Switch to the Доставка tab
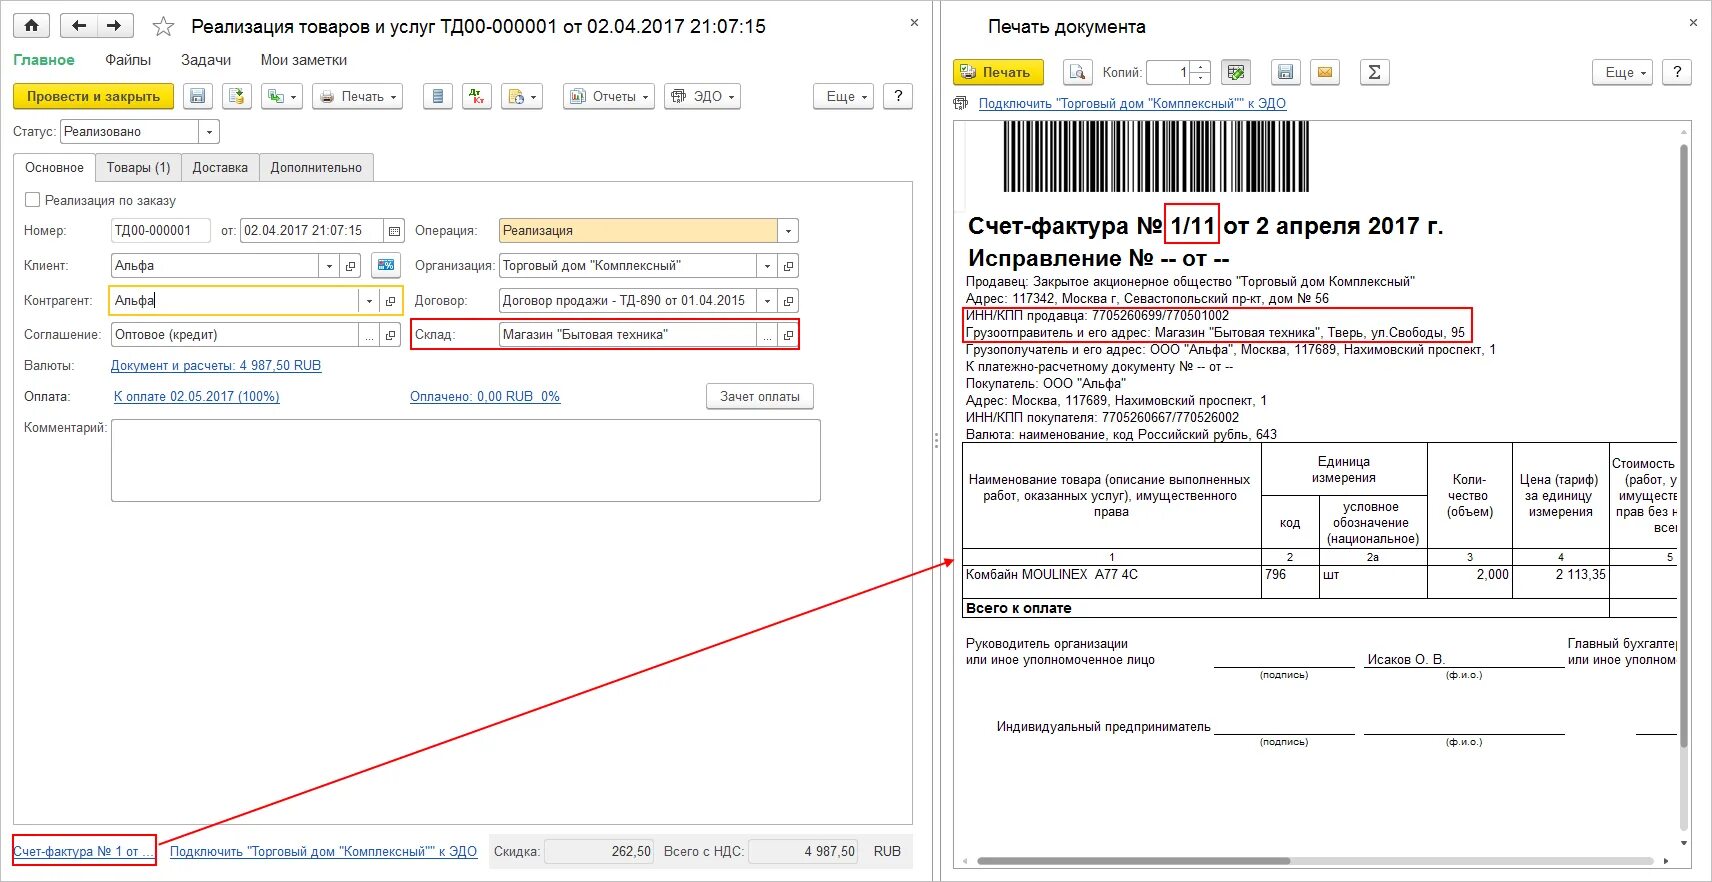The image size is (1712, 882). click(220, 167)
